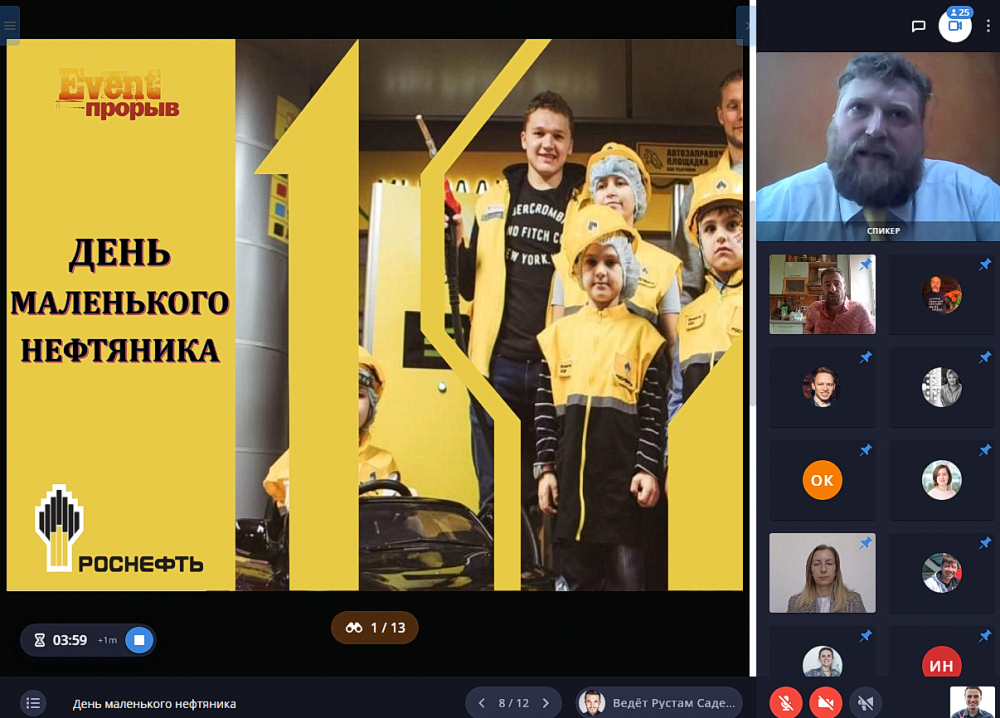1000x718 pixels.
Task: Unpin the woman-with-glasses avatar tile
Action: pyautogui.click(x=865, y=636)
